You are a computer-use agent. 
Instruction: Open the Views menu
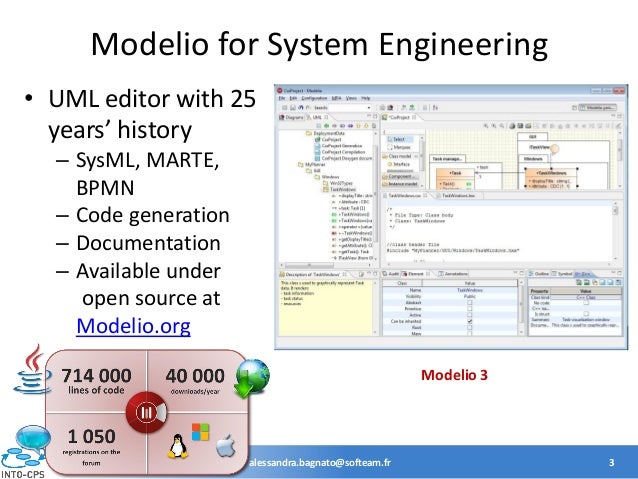pos(351,98)
